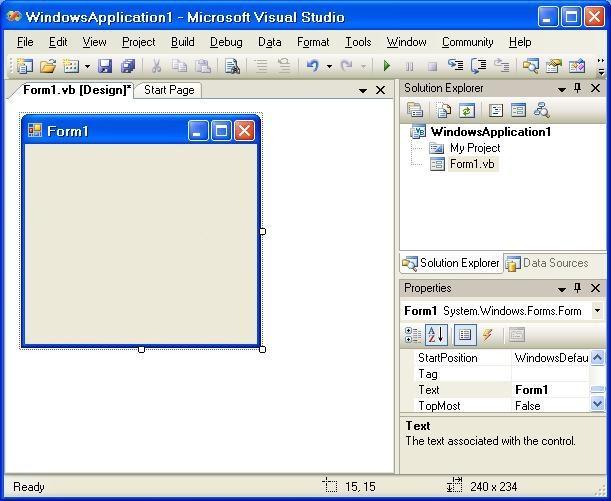
Task: Show Events with the lightning bolt icon
Action: 487,335
